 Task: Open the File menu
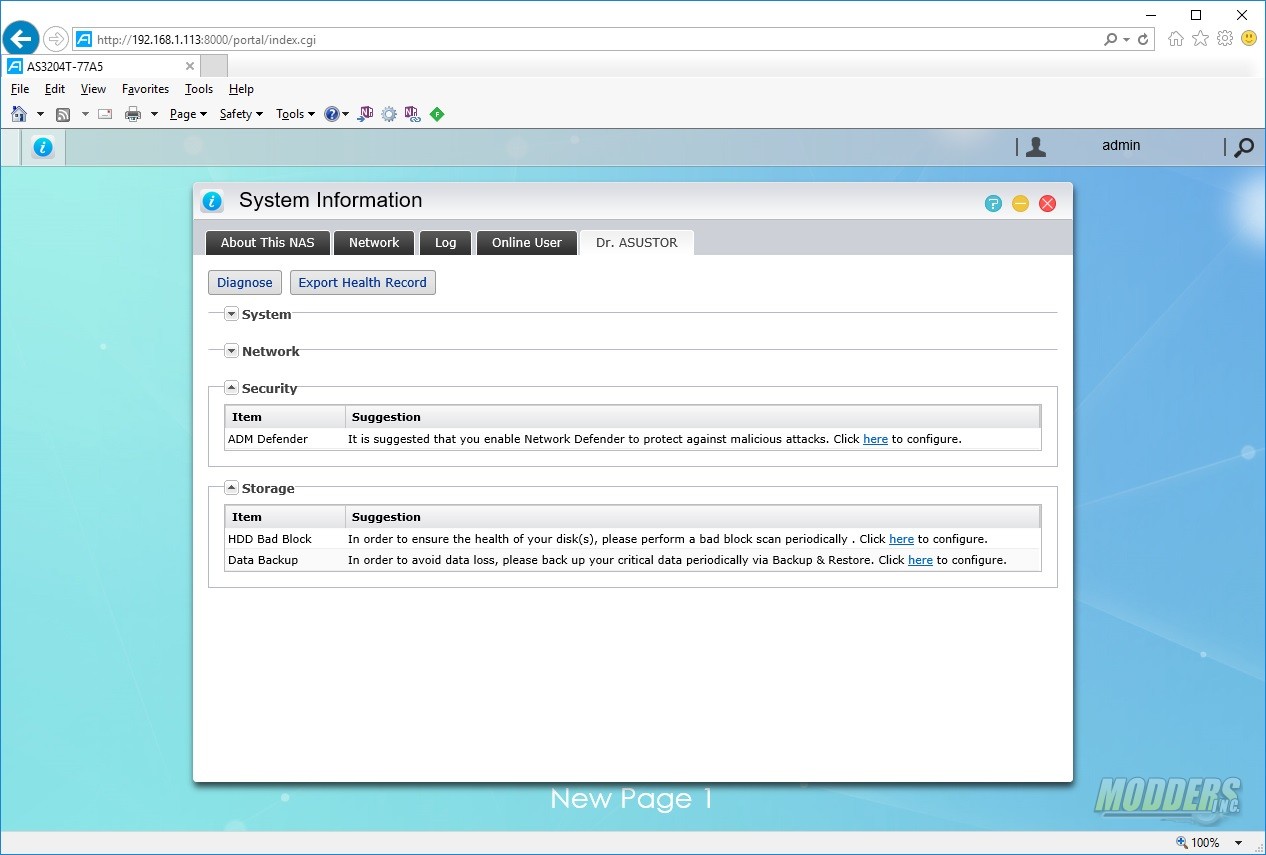pyautogui.click(x=20, y=89)
